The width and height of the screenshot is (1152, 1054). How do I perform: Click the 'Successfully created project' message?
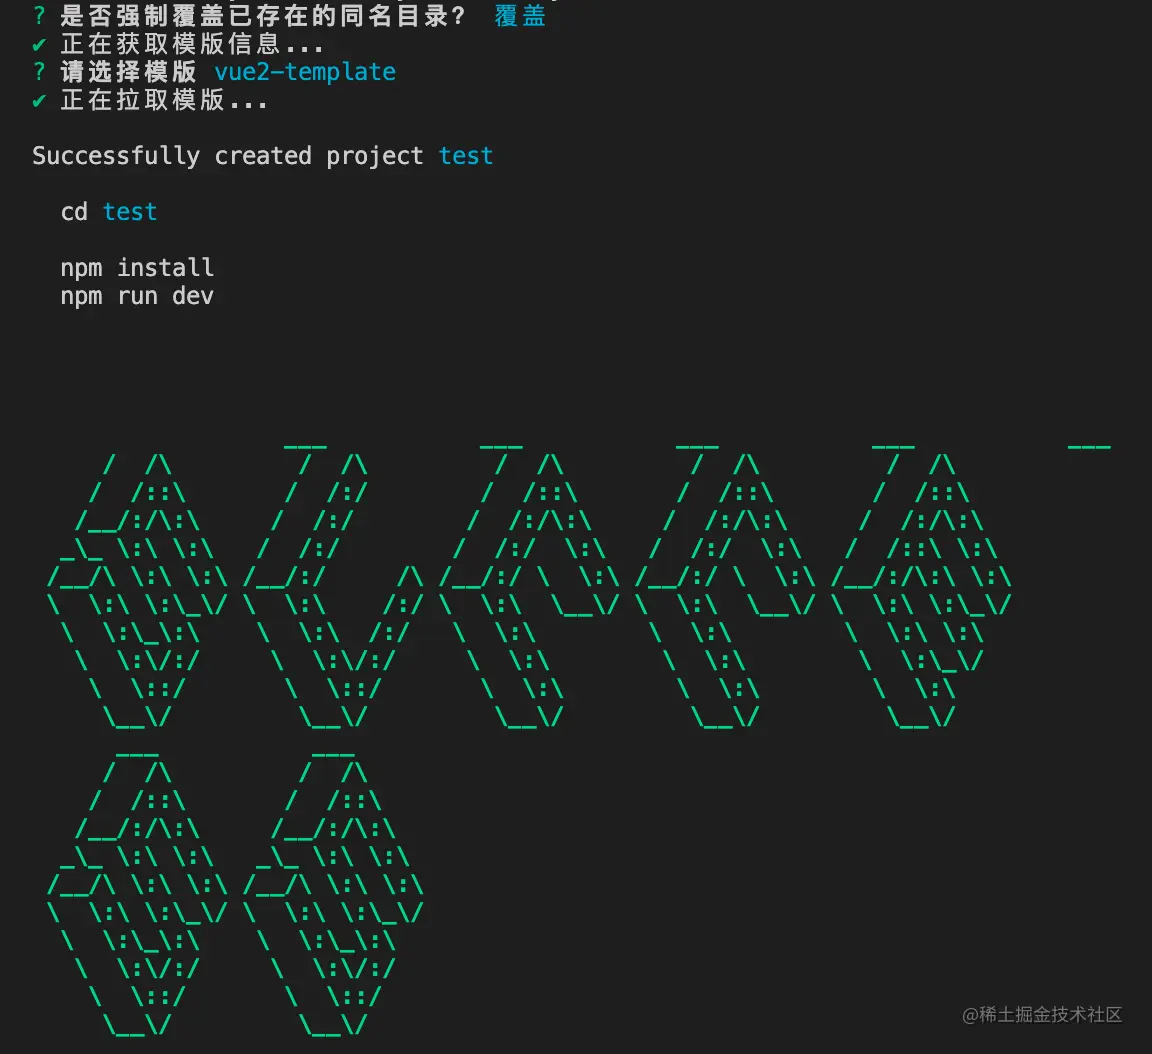(x=228, y=156)
